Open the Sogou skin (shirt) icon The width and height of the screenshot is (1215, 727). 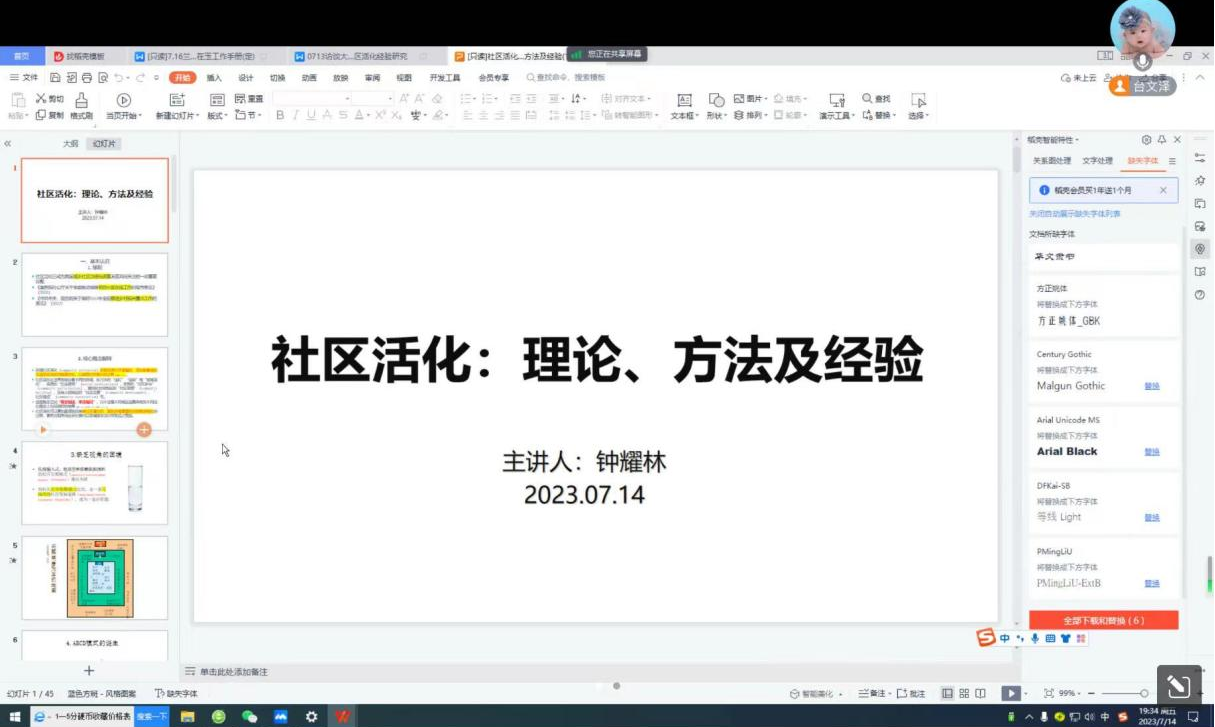[x=1065, y=638]
